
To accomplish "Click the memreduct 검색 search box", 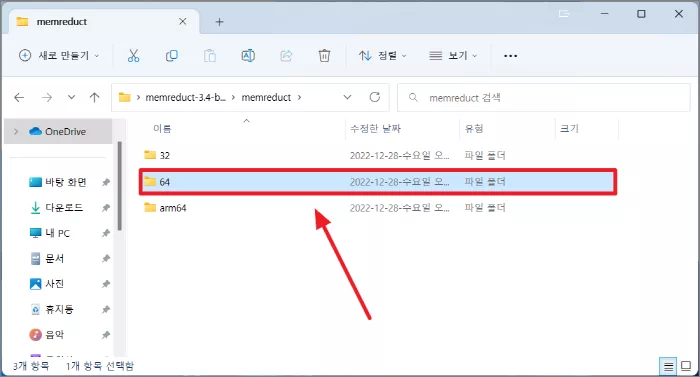I will click(543, 97).
